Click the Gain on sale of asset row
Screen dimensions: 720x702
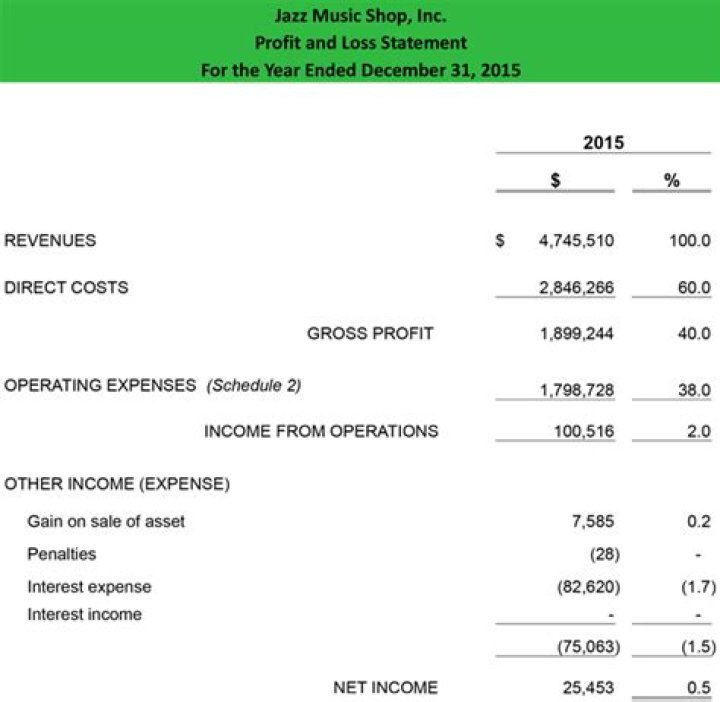pyautogui.click(x=106, y=521)
